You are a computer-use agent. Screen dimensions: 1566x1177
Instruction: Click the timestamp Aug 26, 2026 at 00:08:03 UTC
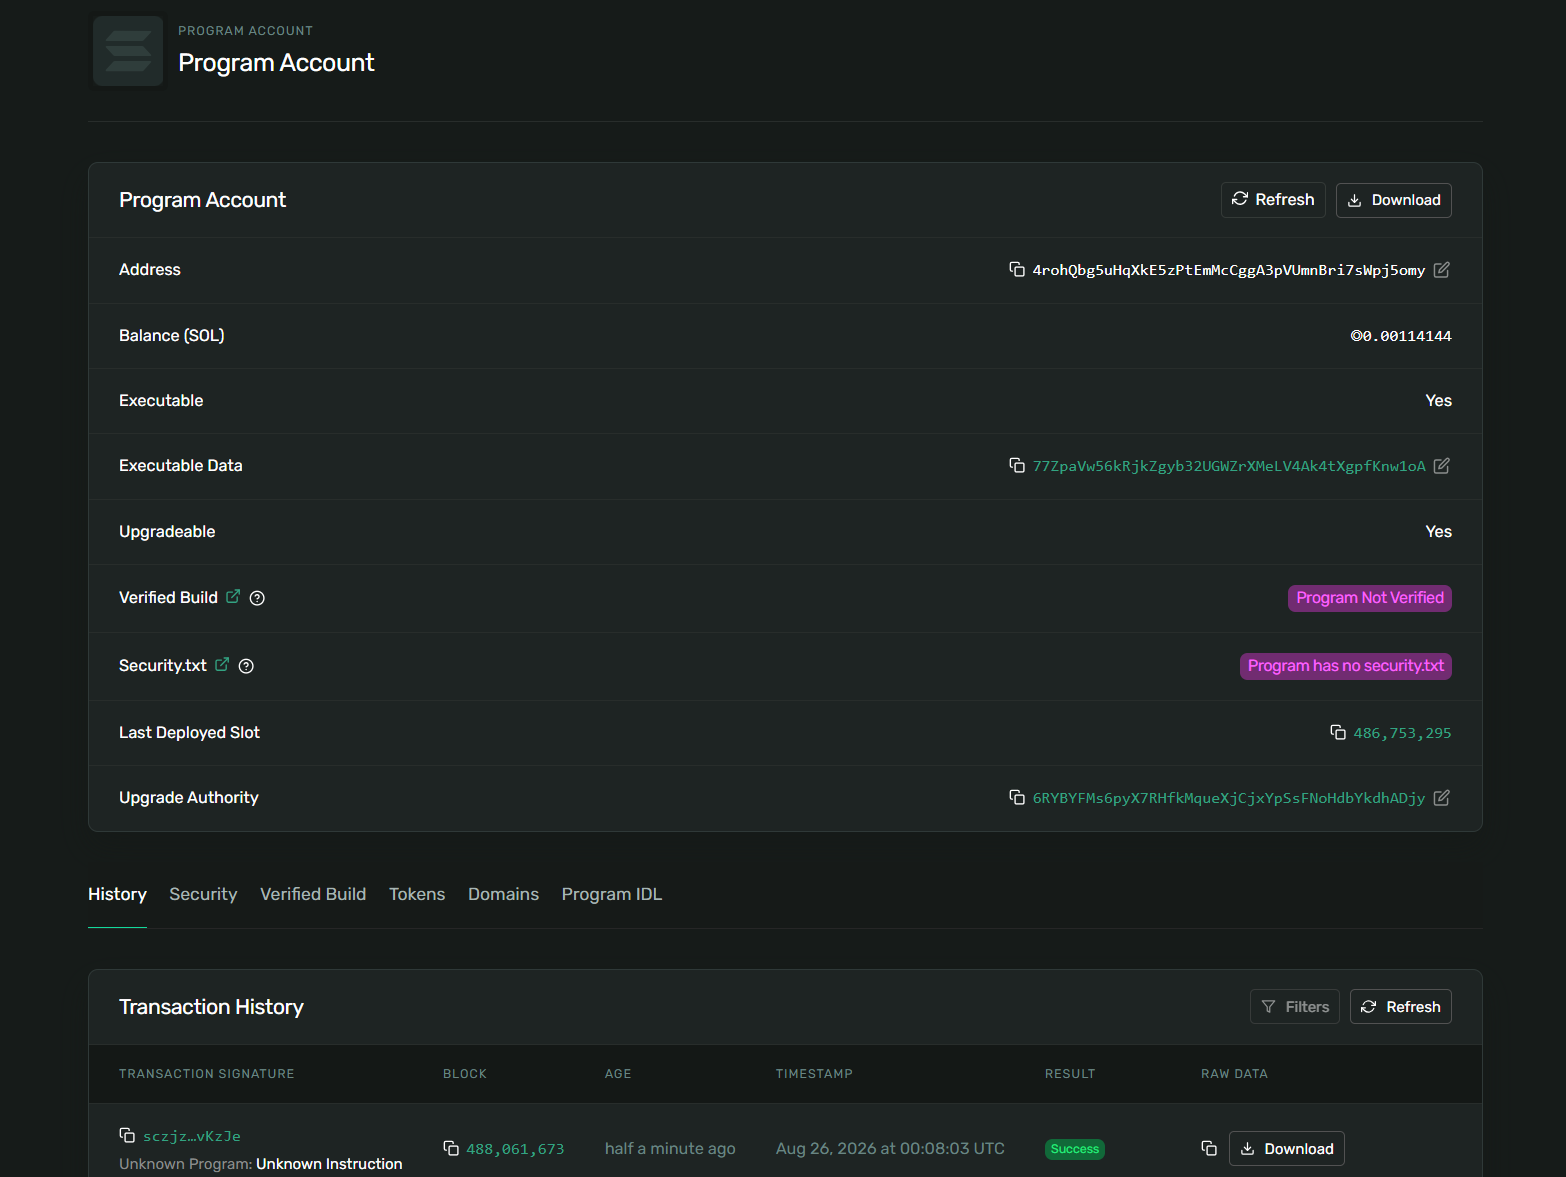click(x=890, y=1148)
